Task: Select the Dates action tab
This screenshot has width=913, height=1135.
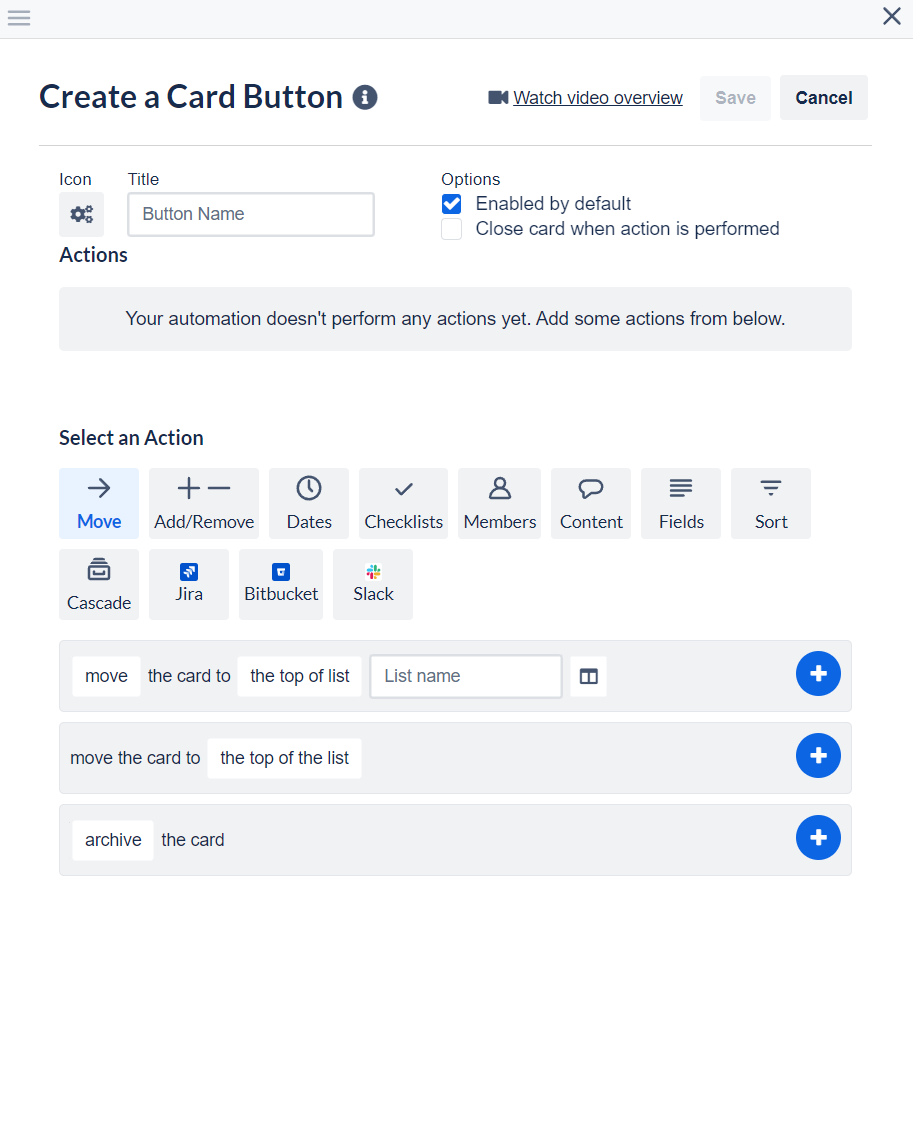Action: click(x=309, y=503)
